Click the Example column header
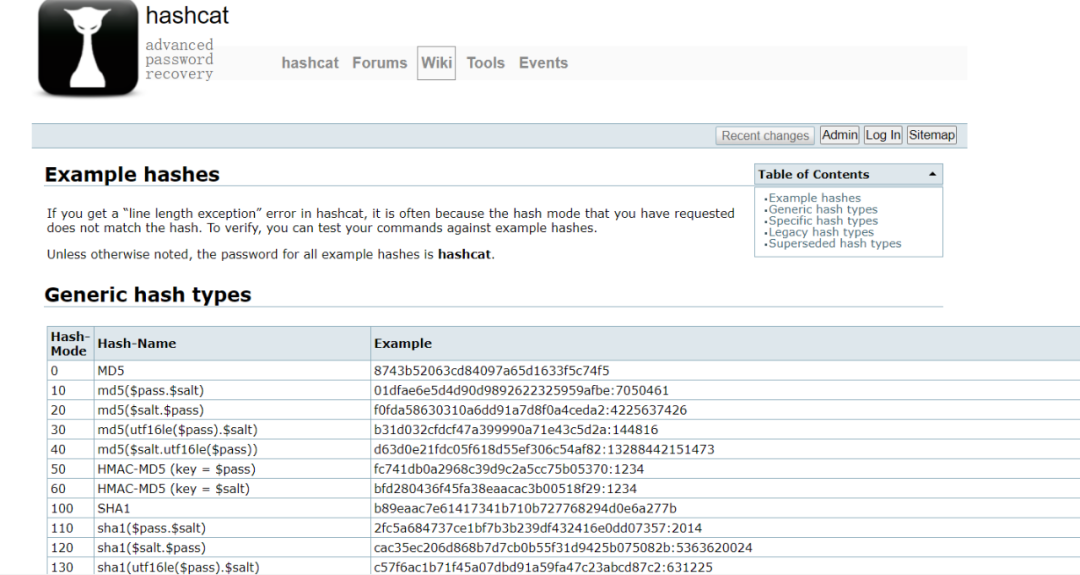The image size is (1080, 575). (725, 344)
